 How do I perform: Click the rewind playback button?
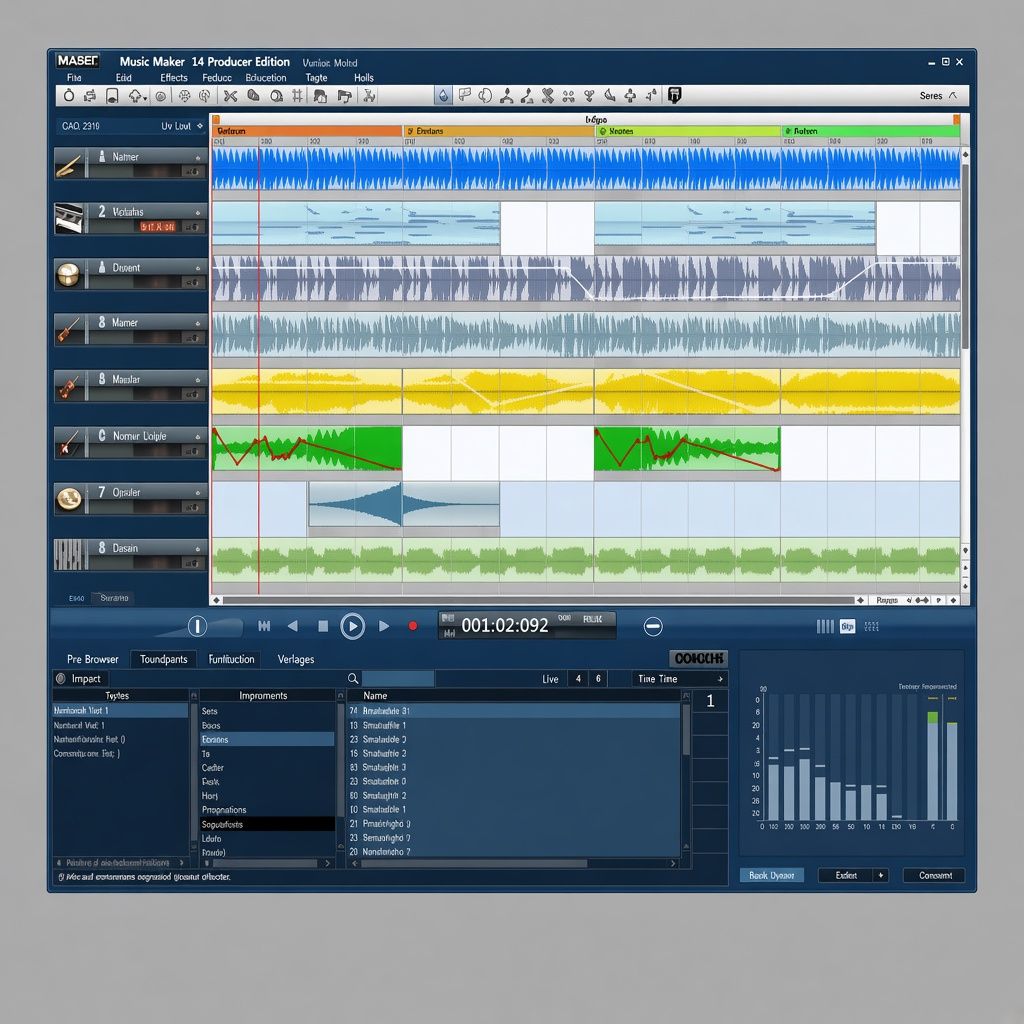[x=293, y=626]
